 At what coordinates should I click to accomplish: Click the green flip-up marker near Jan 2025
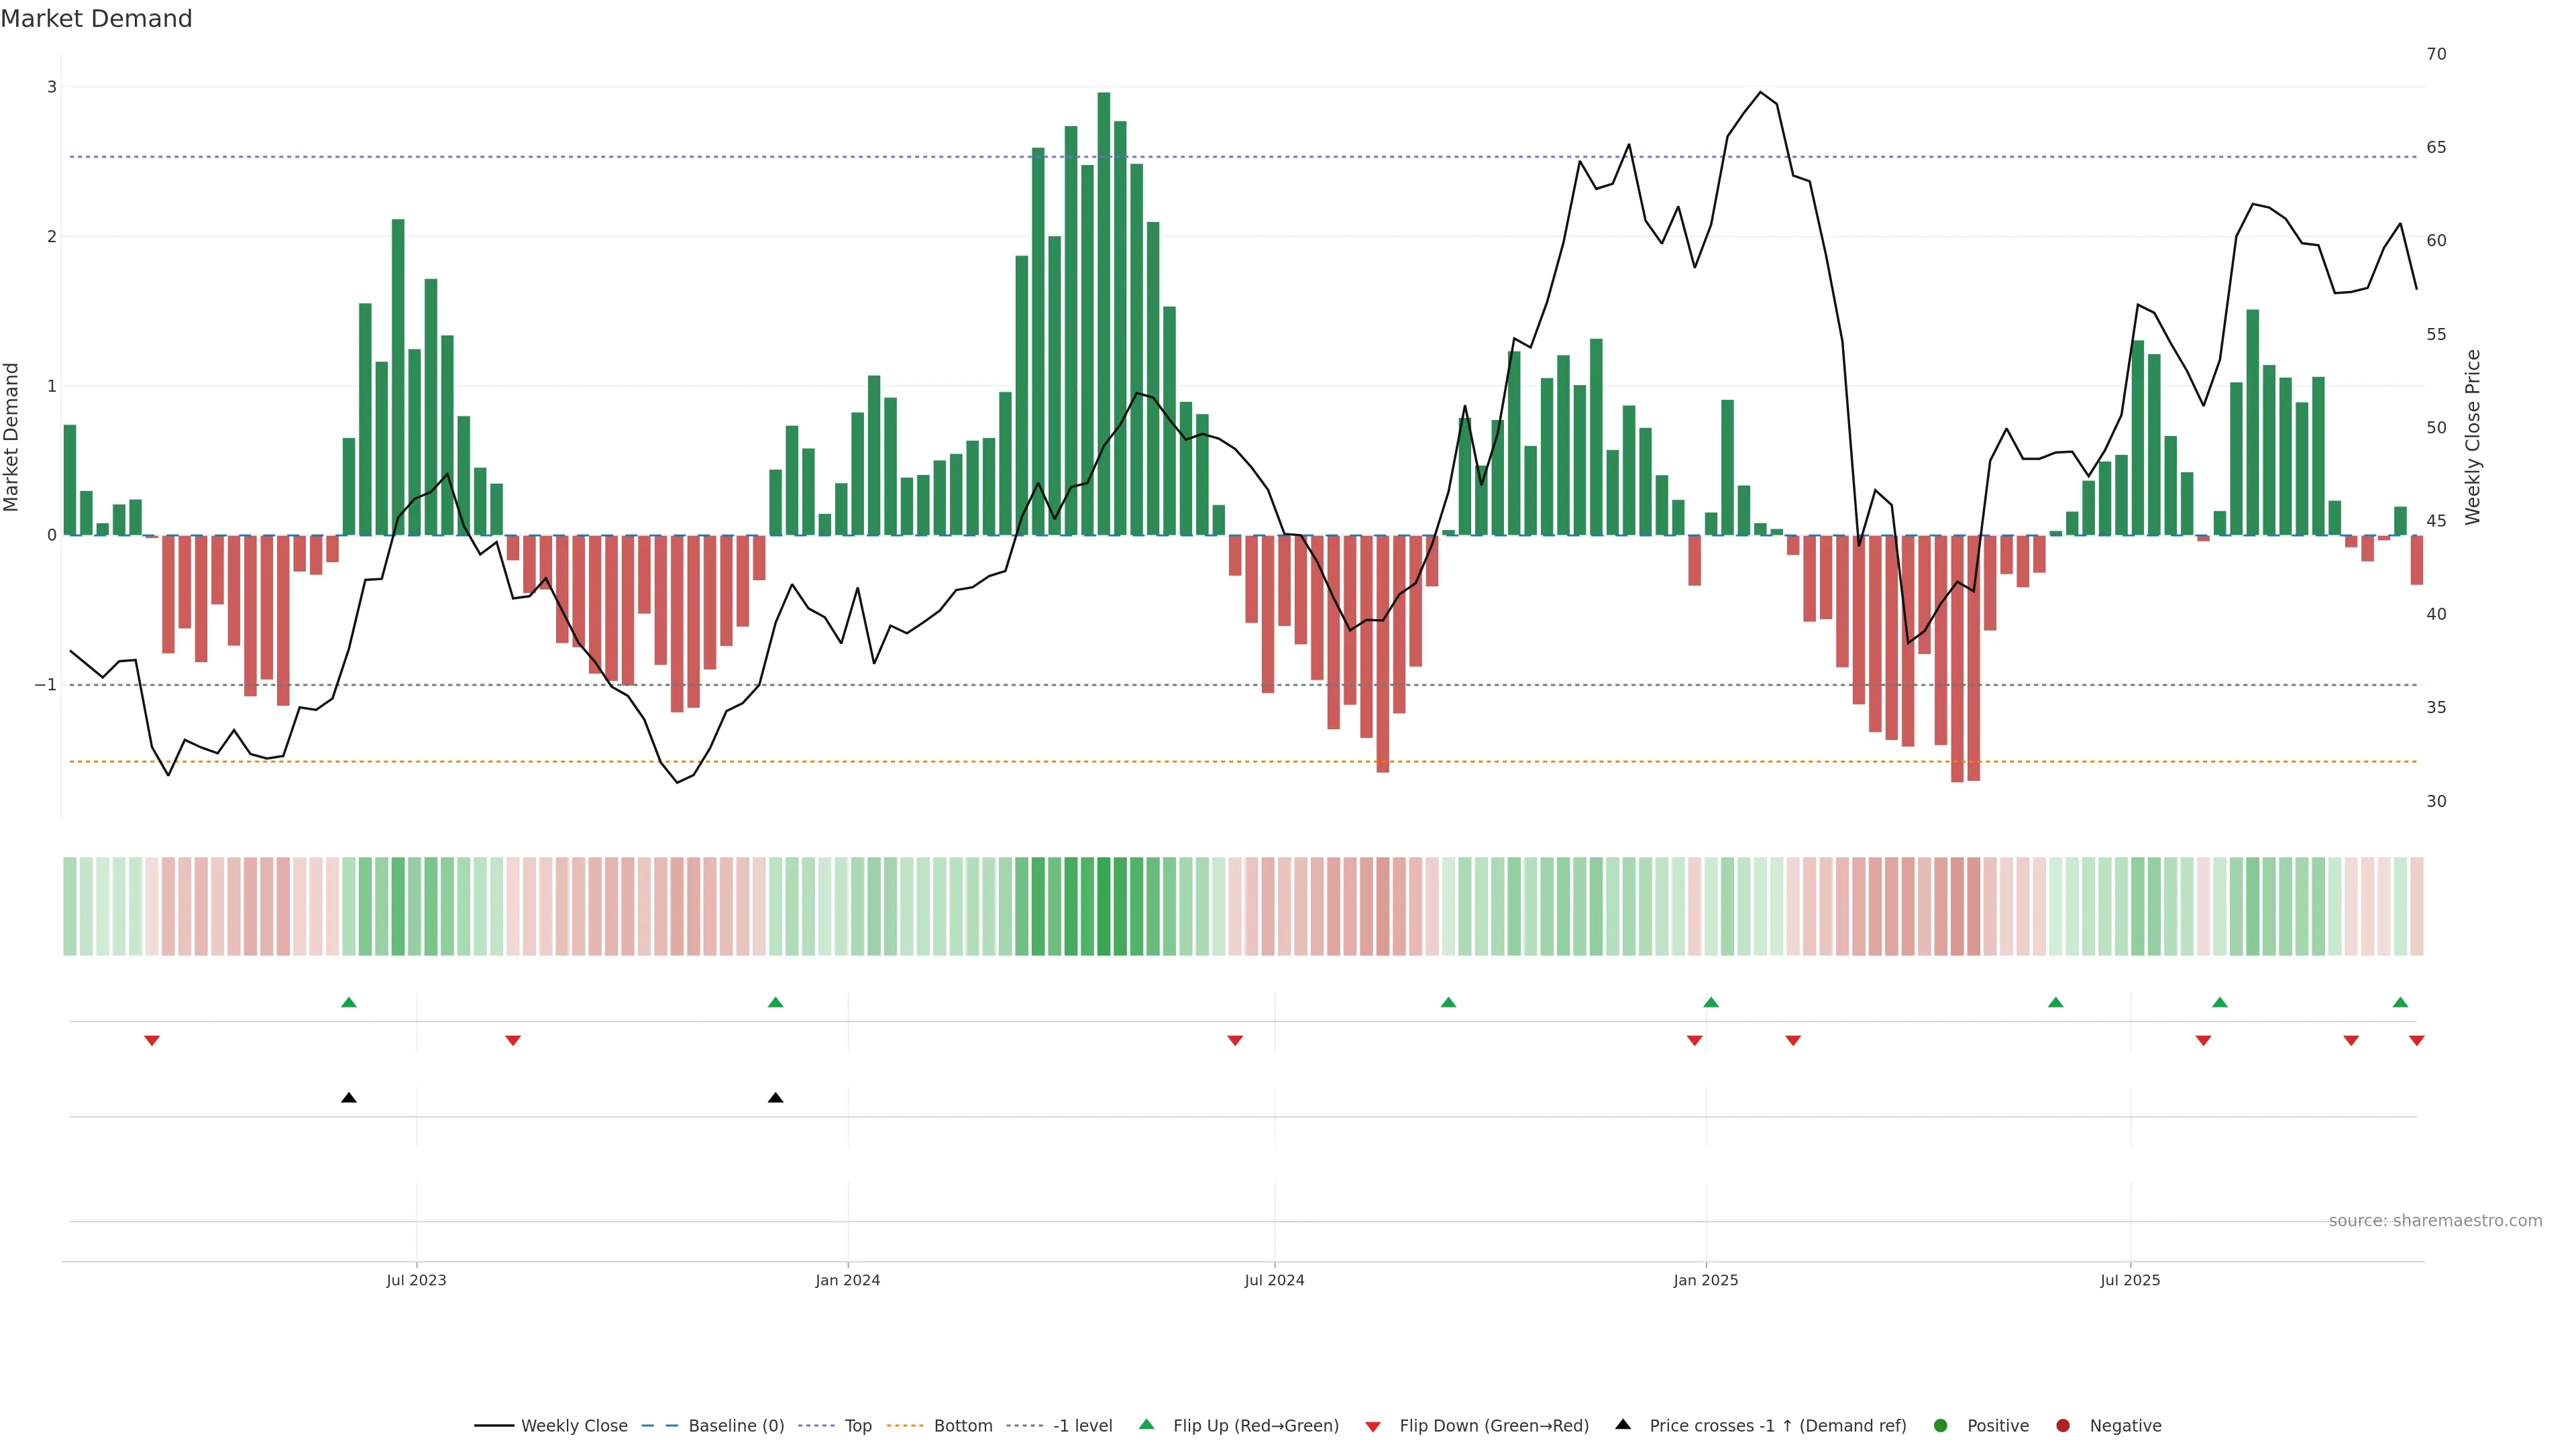[1711, 1003]
